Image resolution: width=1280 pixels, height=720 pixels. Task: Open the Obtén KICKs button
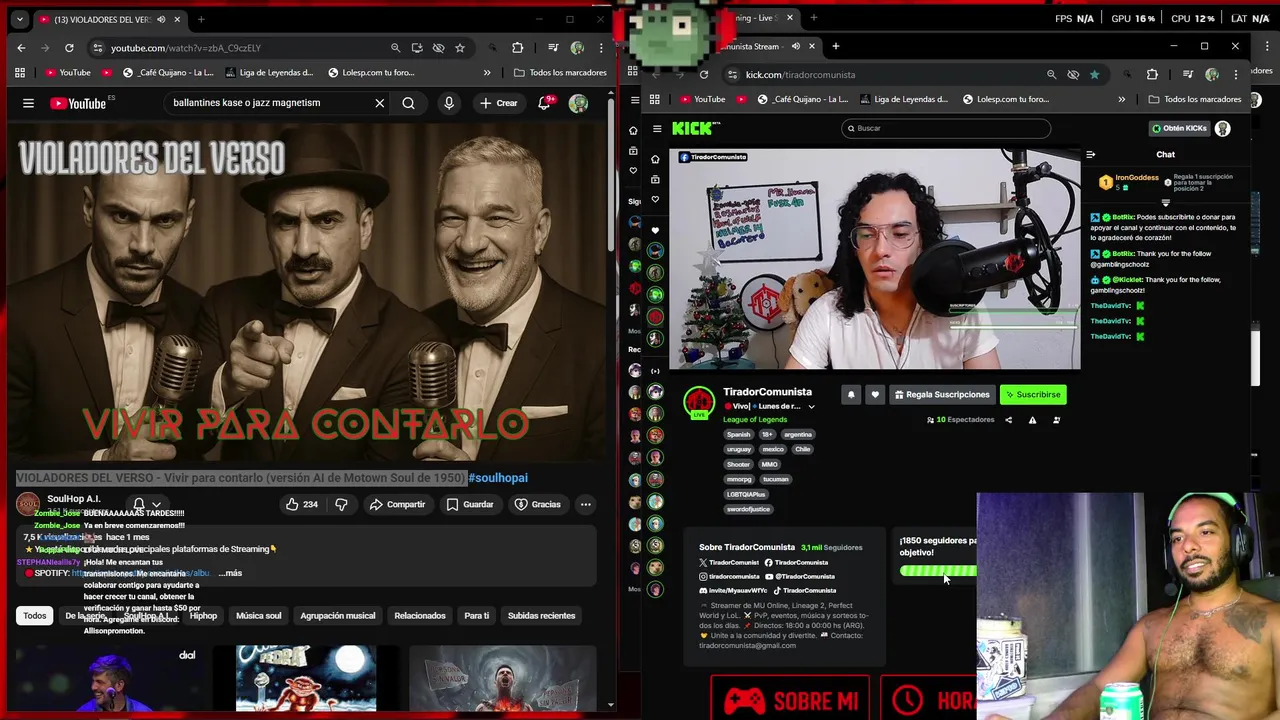click(x=1179, y=128)
